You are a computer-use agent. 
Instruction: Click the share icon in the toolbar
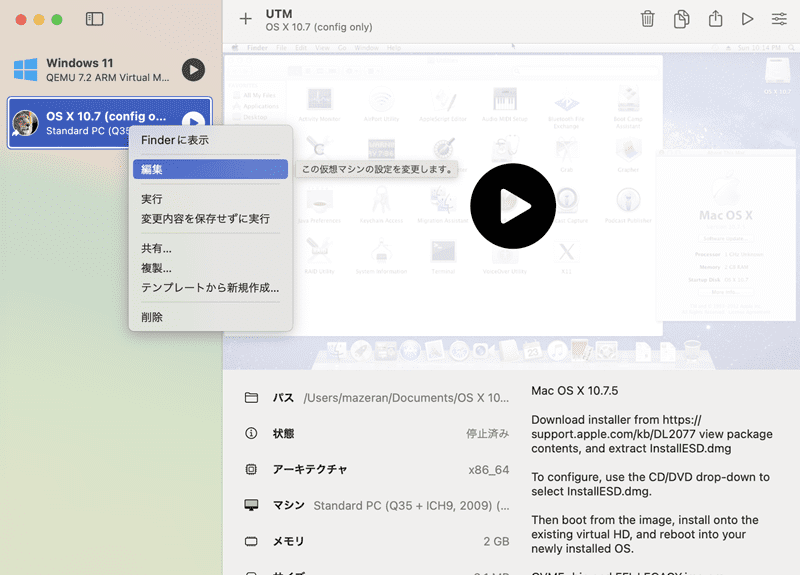point(715,18)
